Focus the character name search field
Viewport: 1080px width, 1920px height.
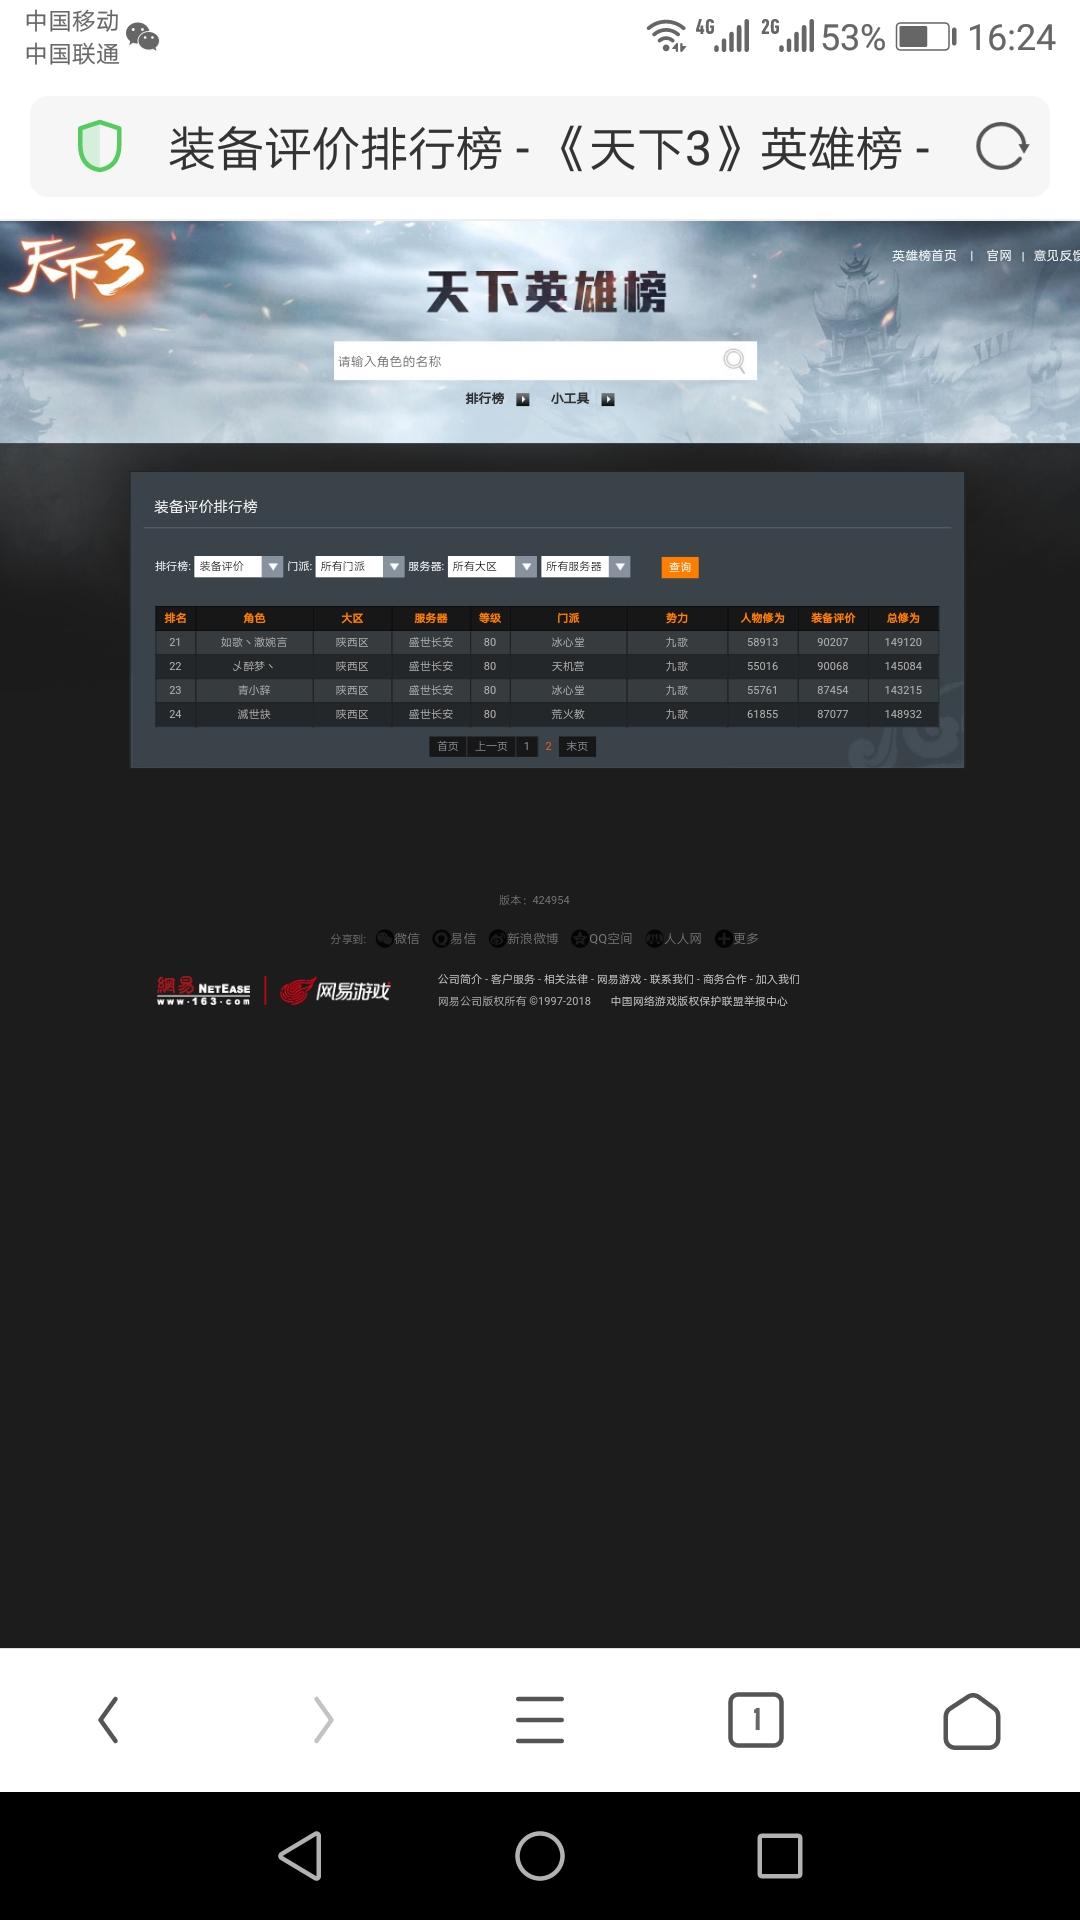click(545, 361)
